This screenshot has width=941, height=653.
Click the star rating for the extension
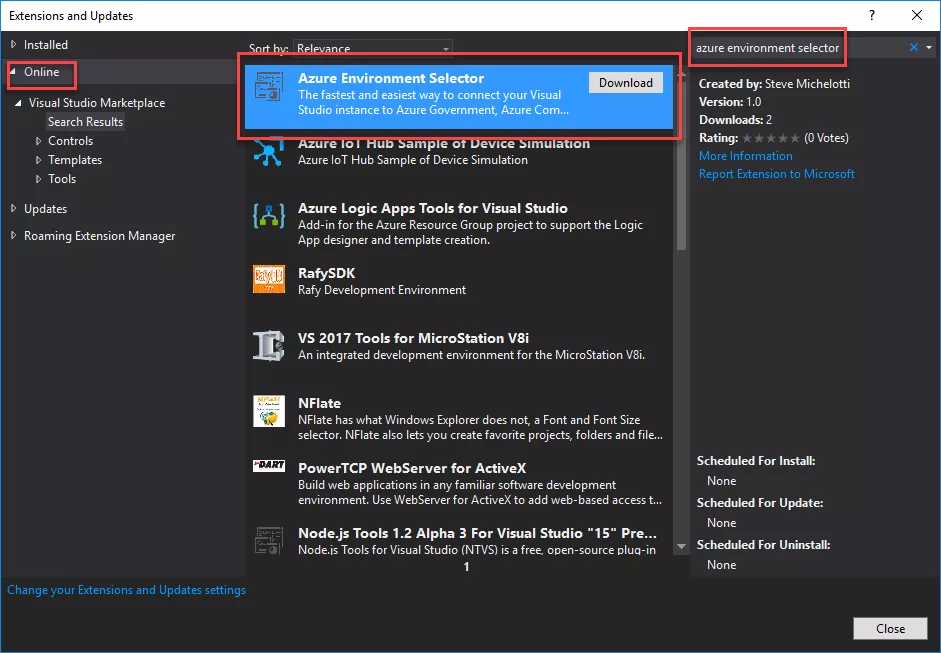[771, 139]
